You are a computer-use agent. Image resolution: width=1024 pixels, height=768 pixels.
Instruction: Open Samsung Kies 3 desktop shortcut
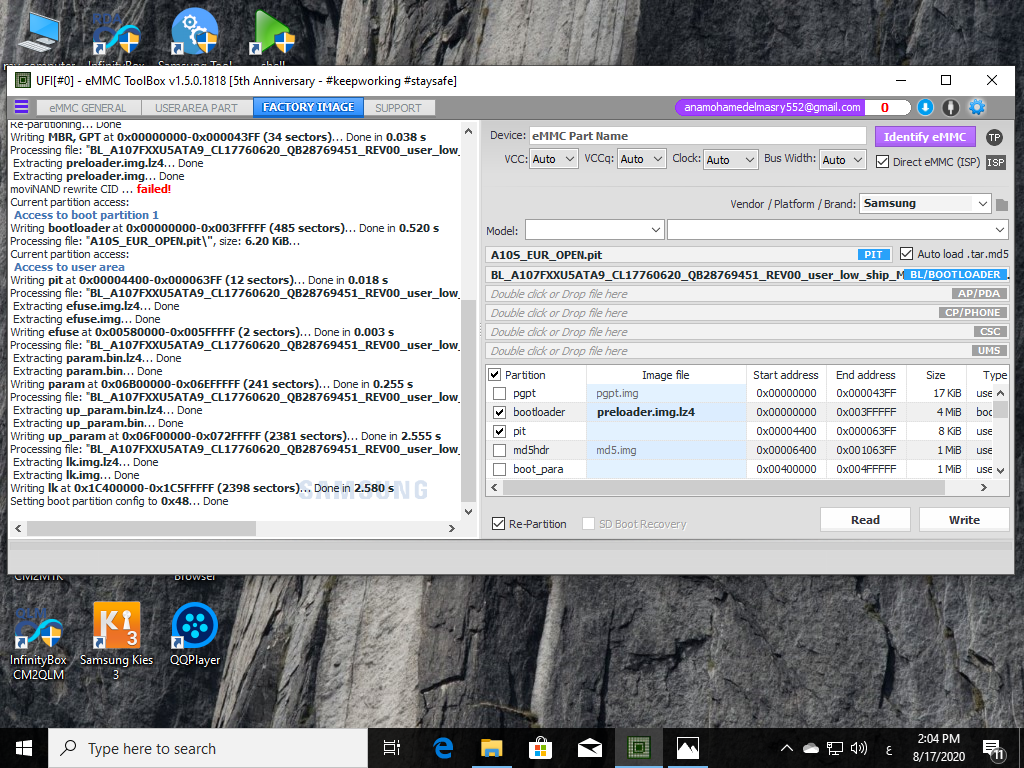pyautogui.click(x=116, y=641)
